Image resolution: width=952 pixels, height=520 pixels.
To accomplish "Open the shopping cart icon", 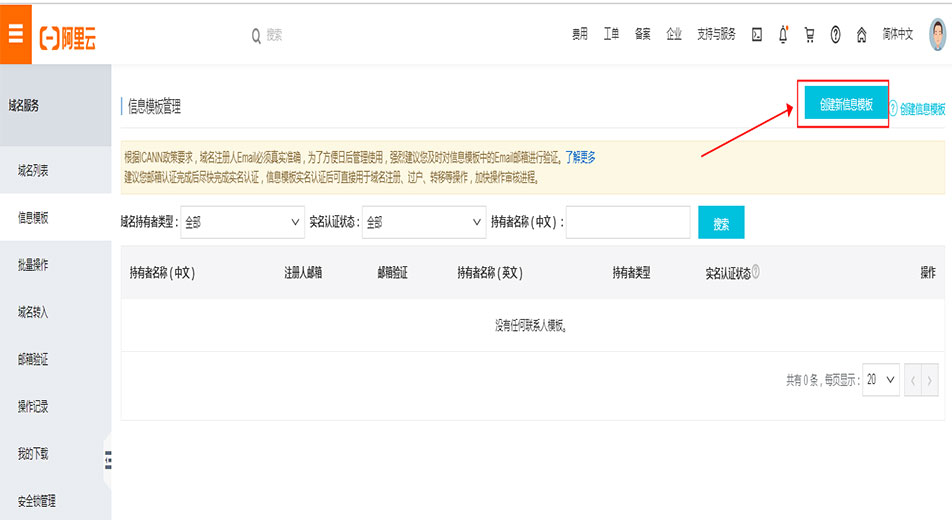I will [x=809, y=35].
